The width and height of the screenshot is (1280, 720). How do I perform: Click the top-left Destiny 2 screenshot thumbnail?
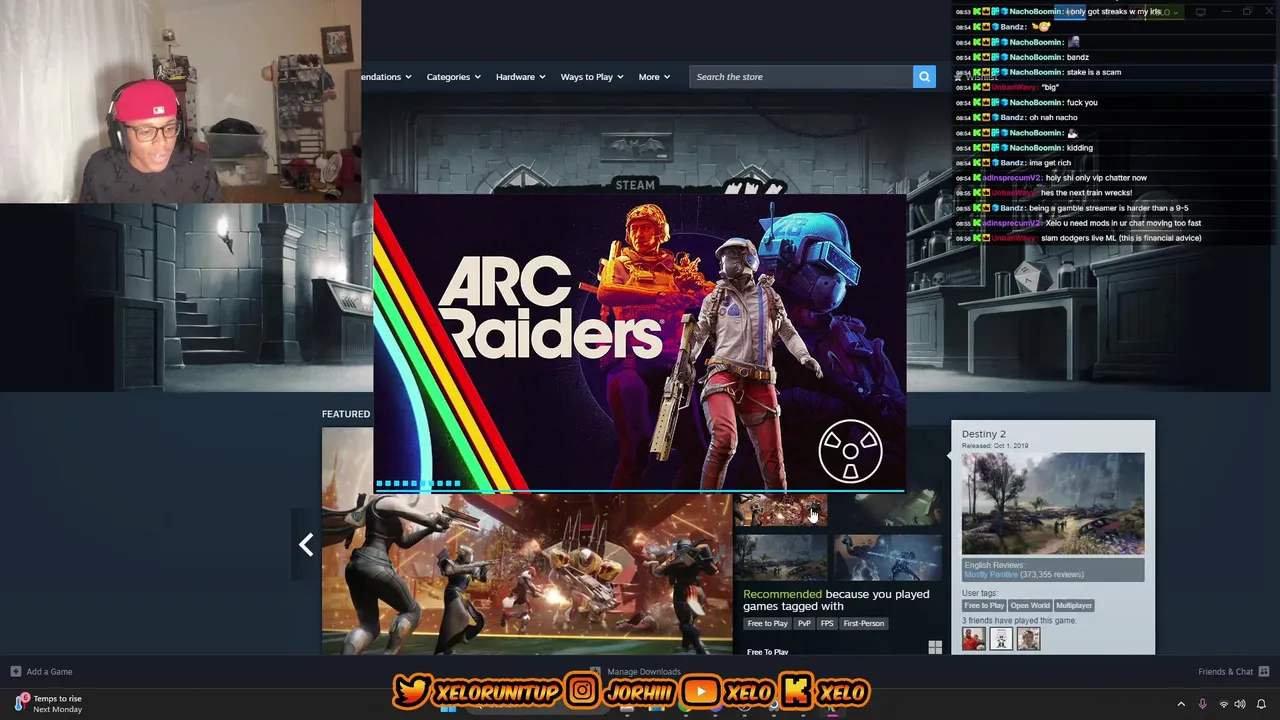pos(780,510)
